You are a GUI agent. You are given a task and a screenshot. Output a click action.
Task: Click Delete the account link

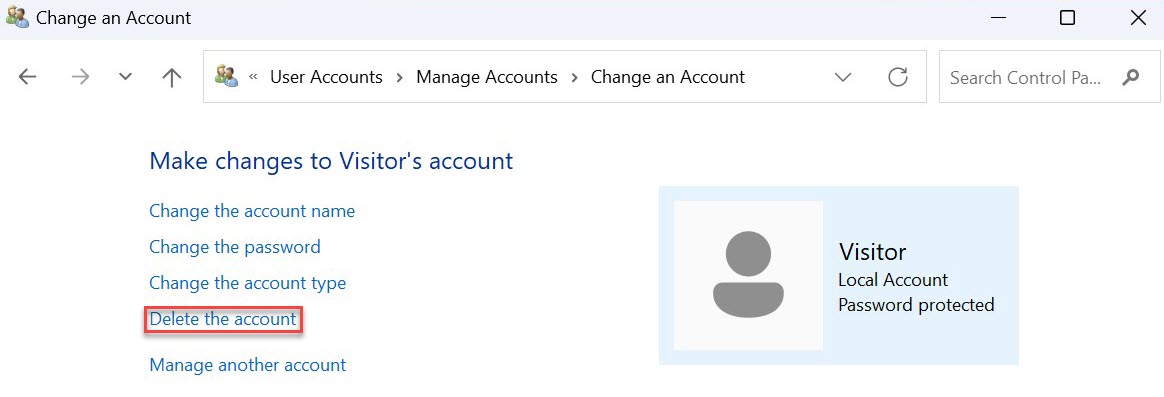coord(223,319)
